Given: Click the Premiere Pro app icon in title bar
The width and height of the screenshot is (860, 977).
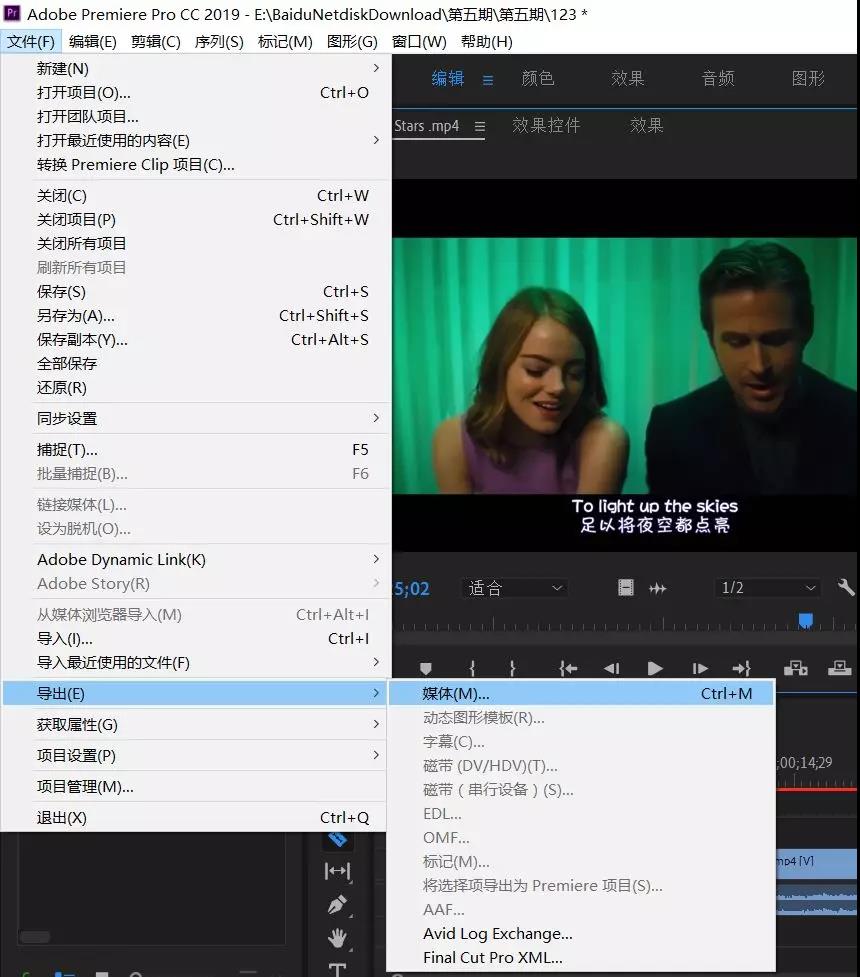Looking at the screenshot, I should tap(12, 13).
